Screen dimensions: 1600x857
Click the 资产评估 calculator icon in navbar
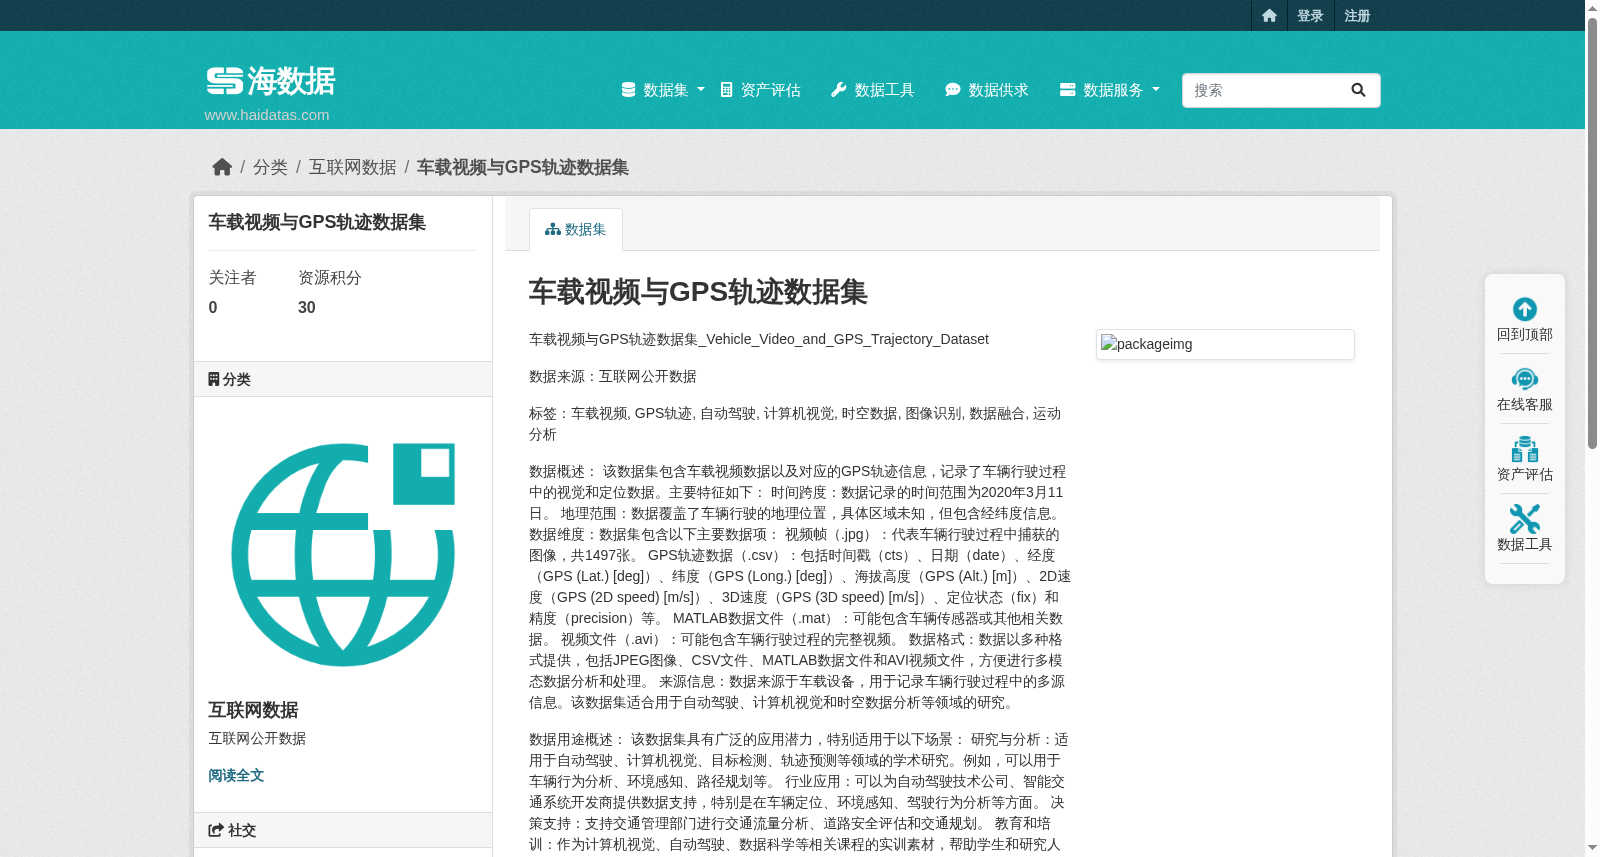click(727, 90)
